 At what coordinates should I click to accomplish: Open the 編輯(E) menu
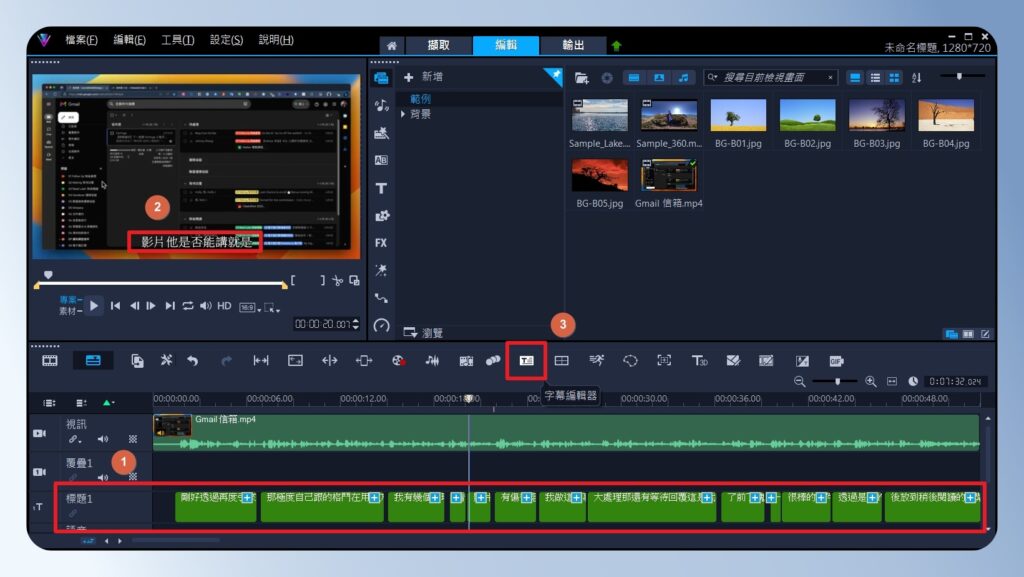coord(129,40)
